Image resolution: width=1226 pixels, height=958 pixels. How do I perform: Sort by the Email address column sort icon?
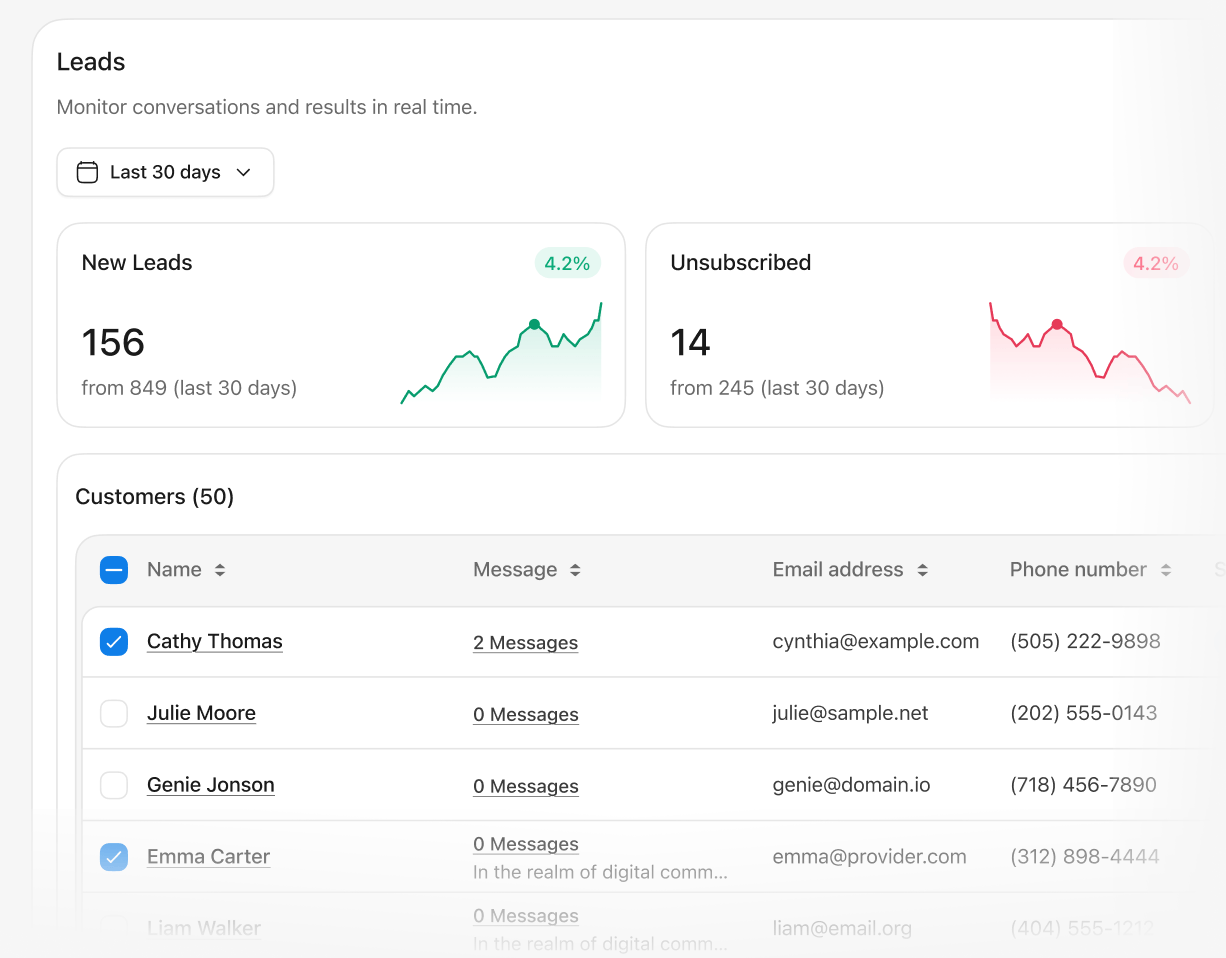[922, 570]
